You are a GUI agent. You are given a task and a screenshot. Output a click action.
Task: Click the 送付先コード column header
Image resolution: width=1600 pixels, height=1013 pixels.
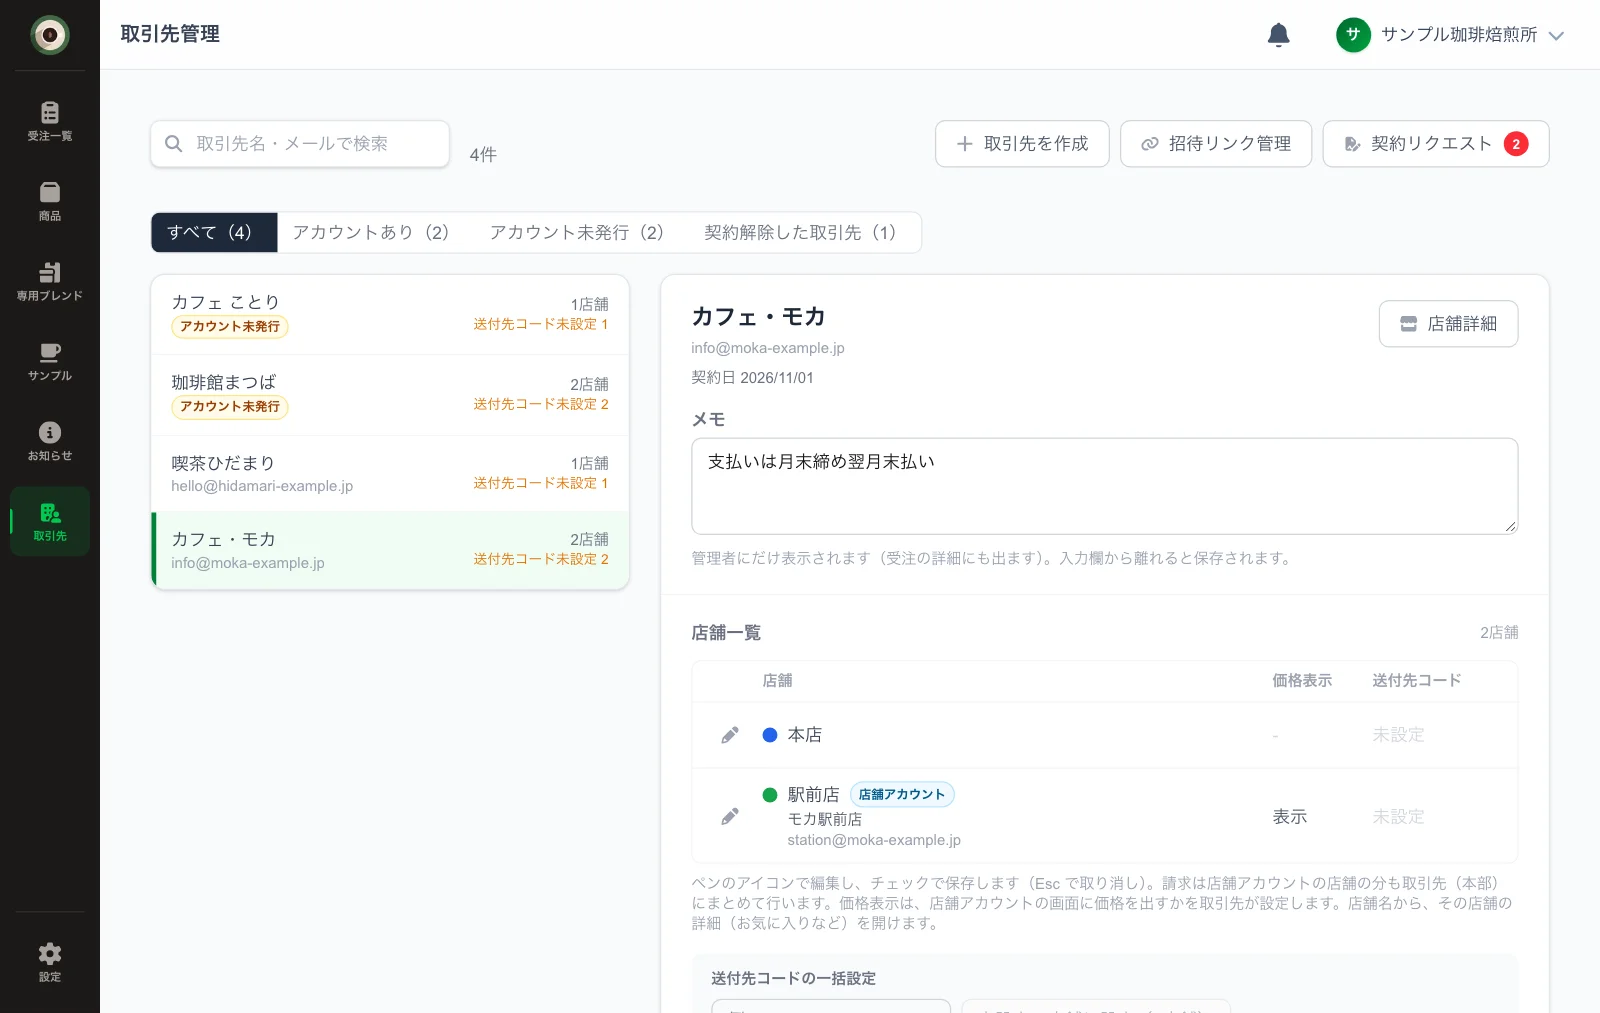[x=1416, y=681]
